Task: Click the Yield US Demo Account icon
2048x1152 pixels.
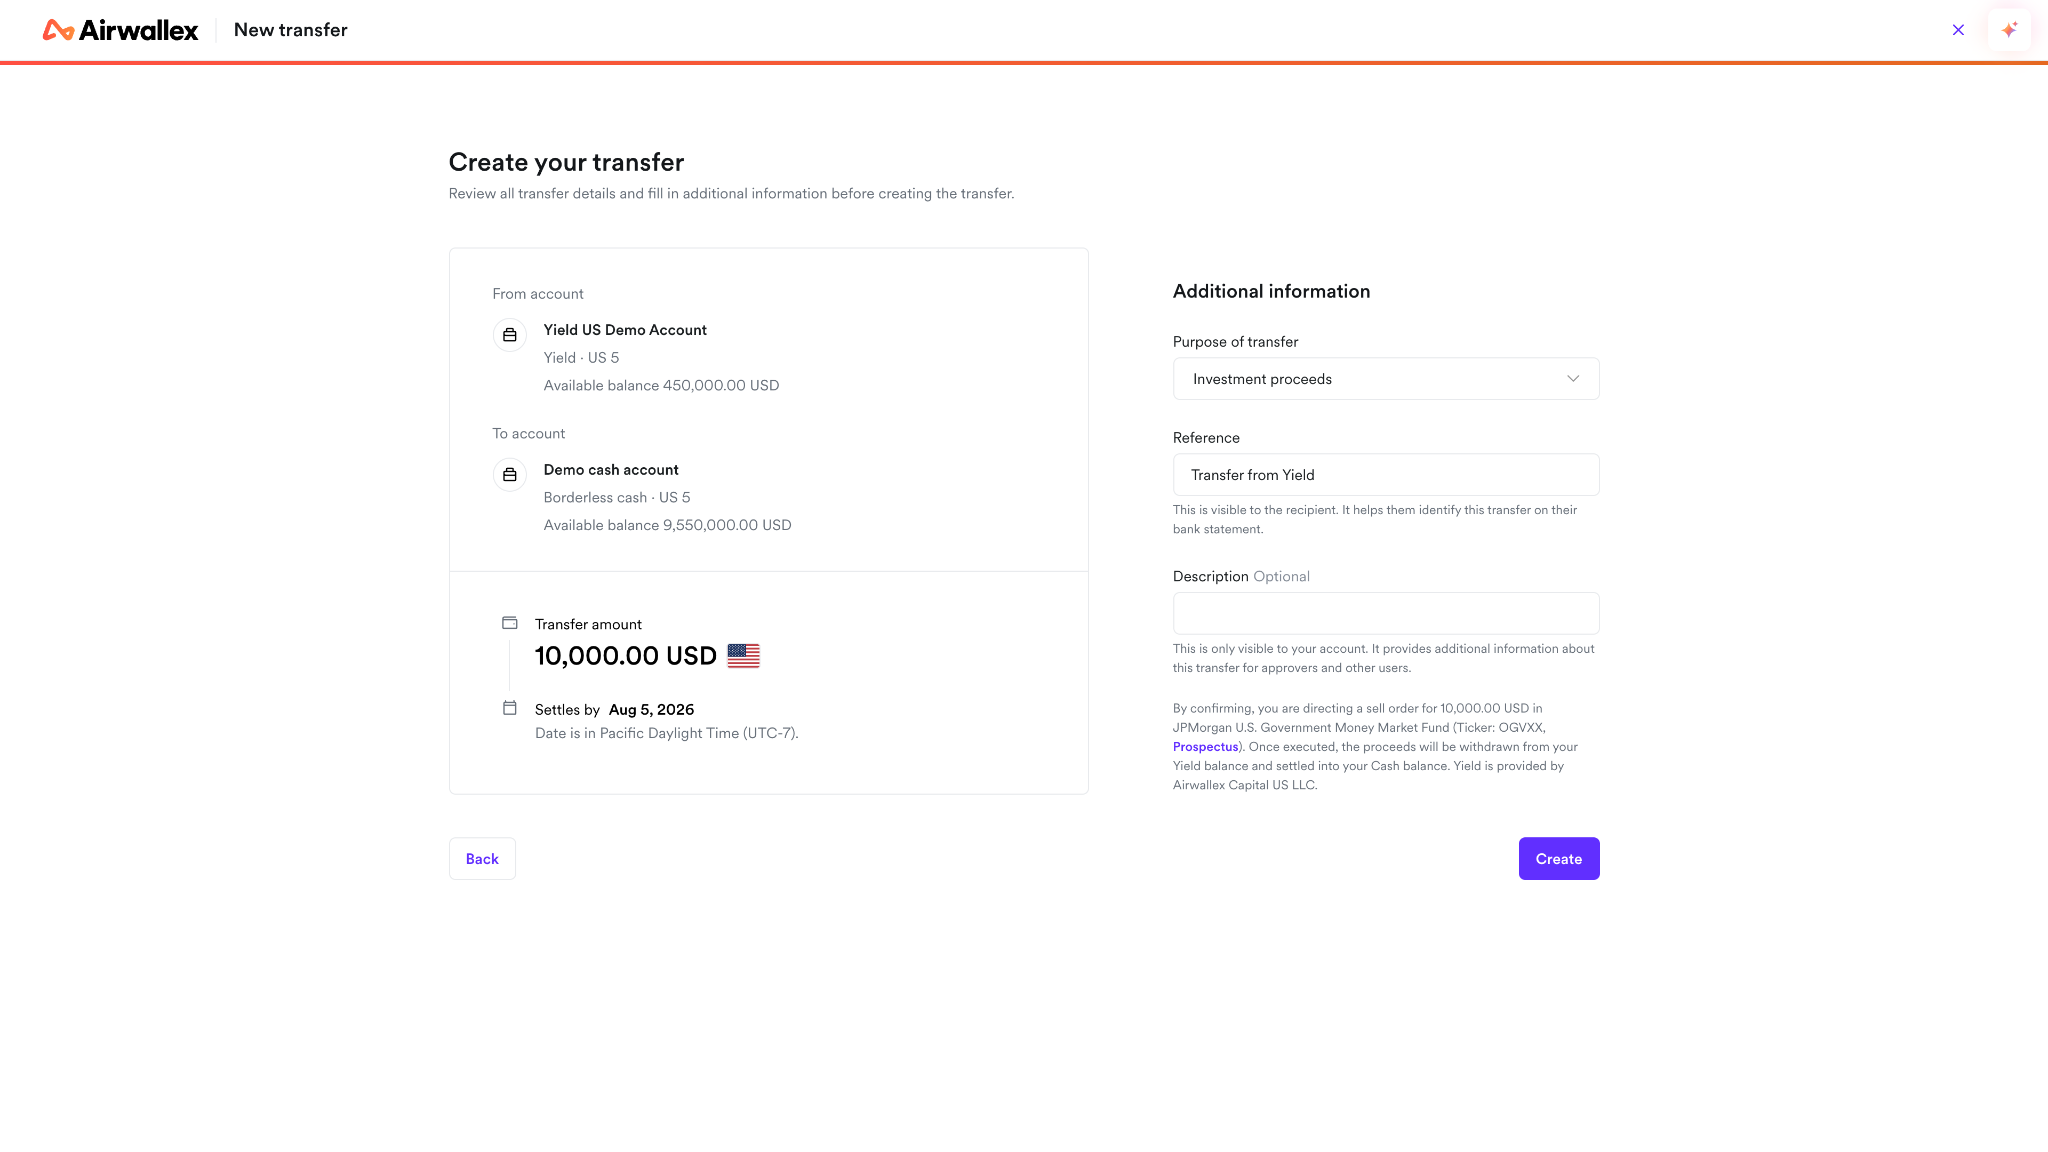Action: (x=510, y=335)
